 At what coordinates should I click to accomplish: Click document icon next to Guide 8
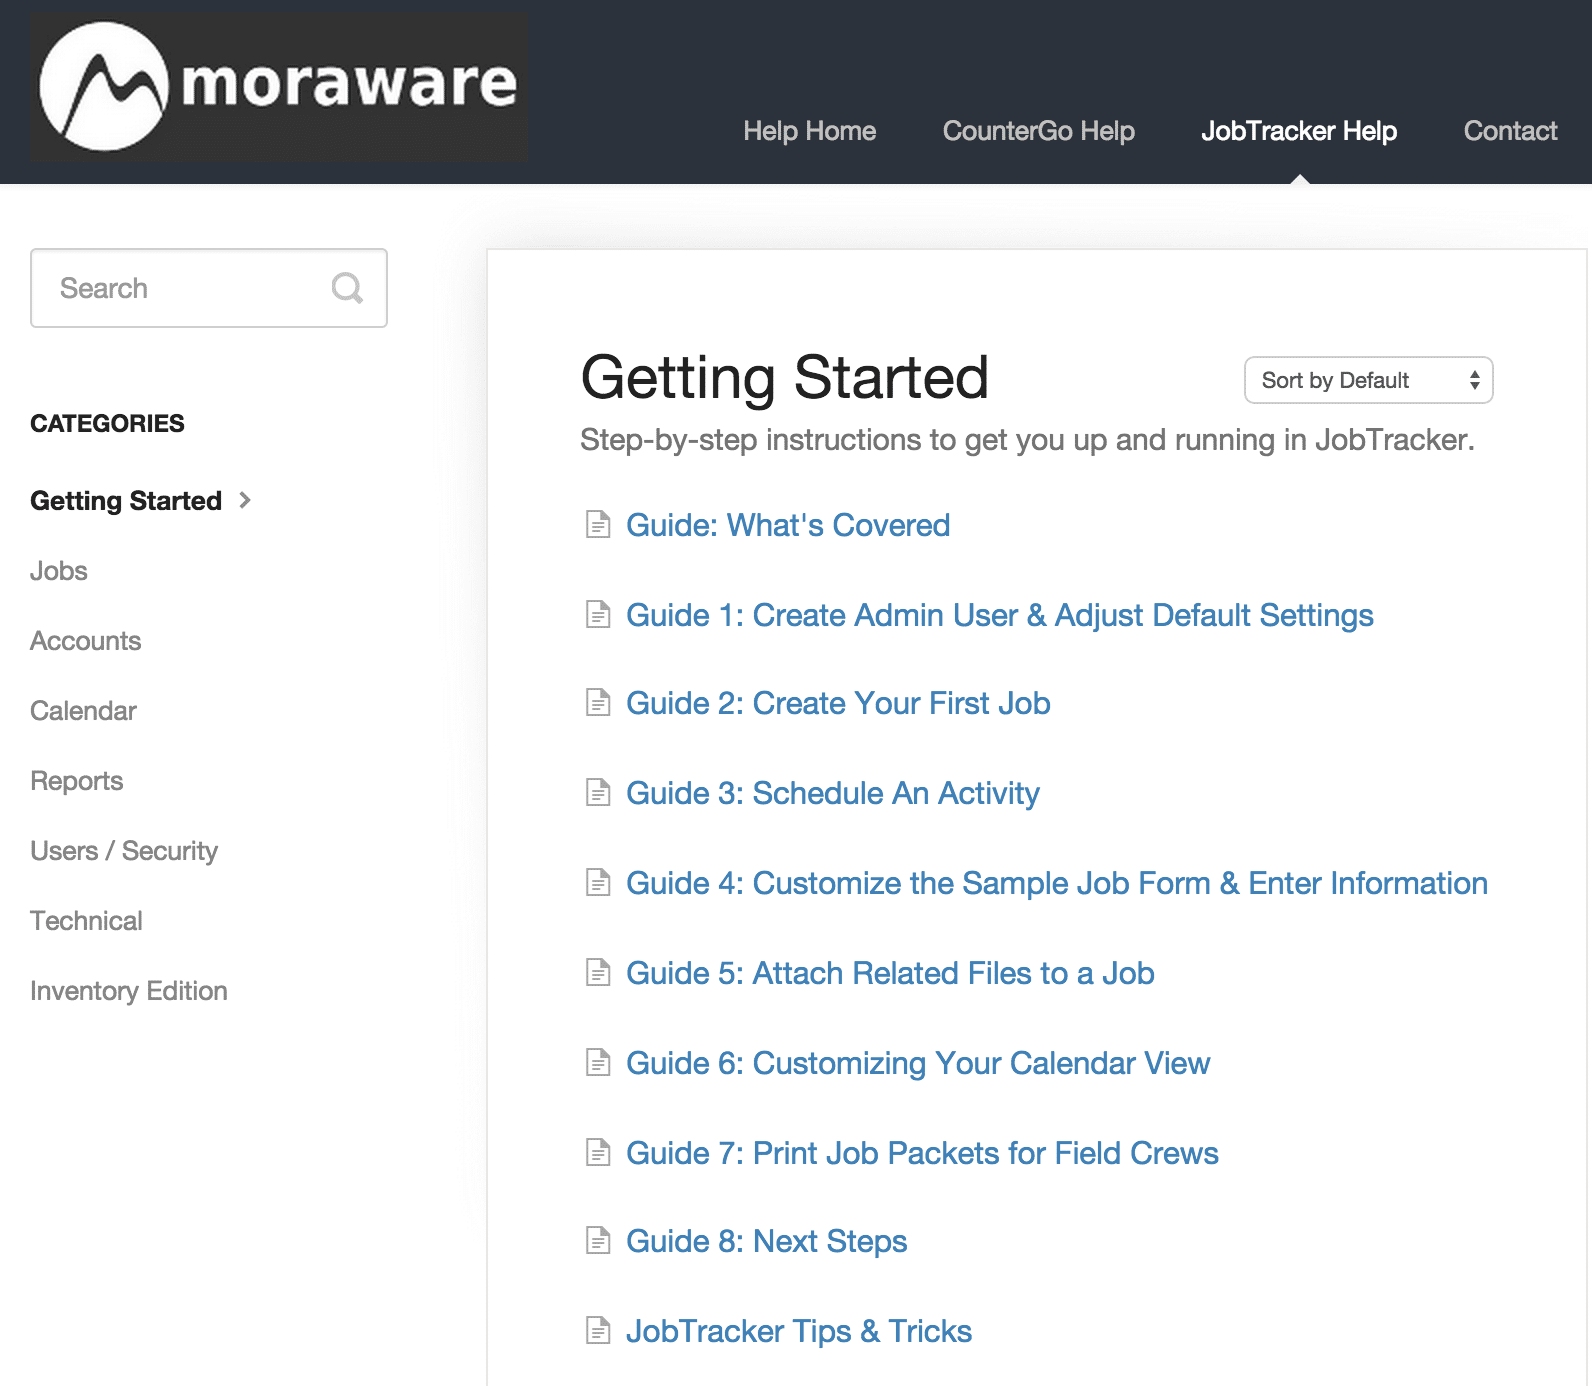tap(598, 1241)
